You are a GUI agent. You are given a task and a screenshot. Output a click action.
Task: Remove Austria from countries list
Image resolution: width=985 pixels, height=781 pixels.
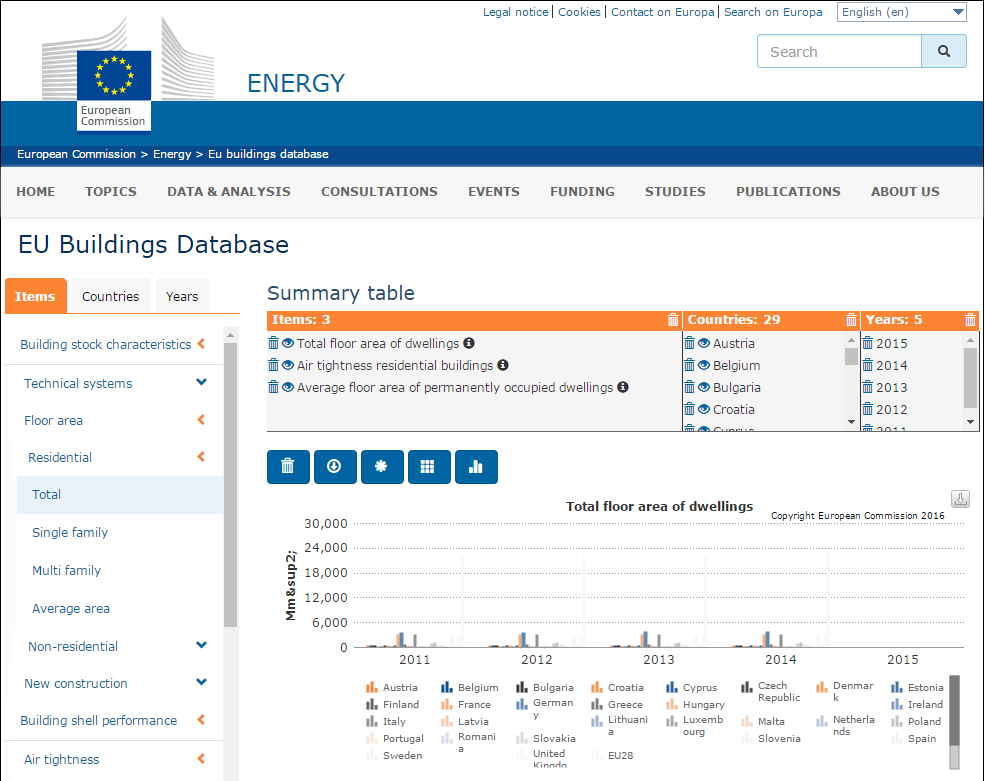690,343
